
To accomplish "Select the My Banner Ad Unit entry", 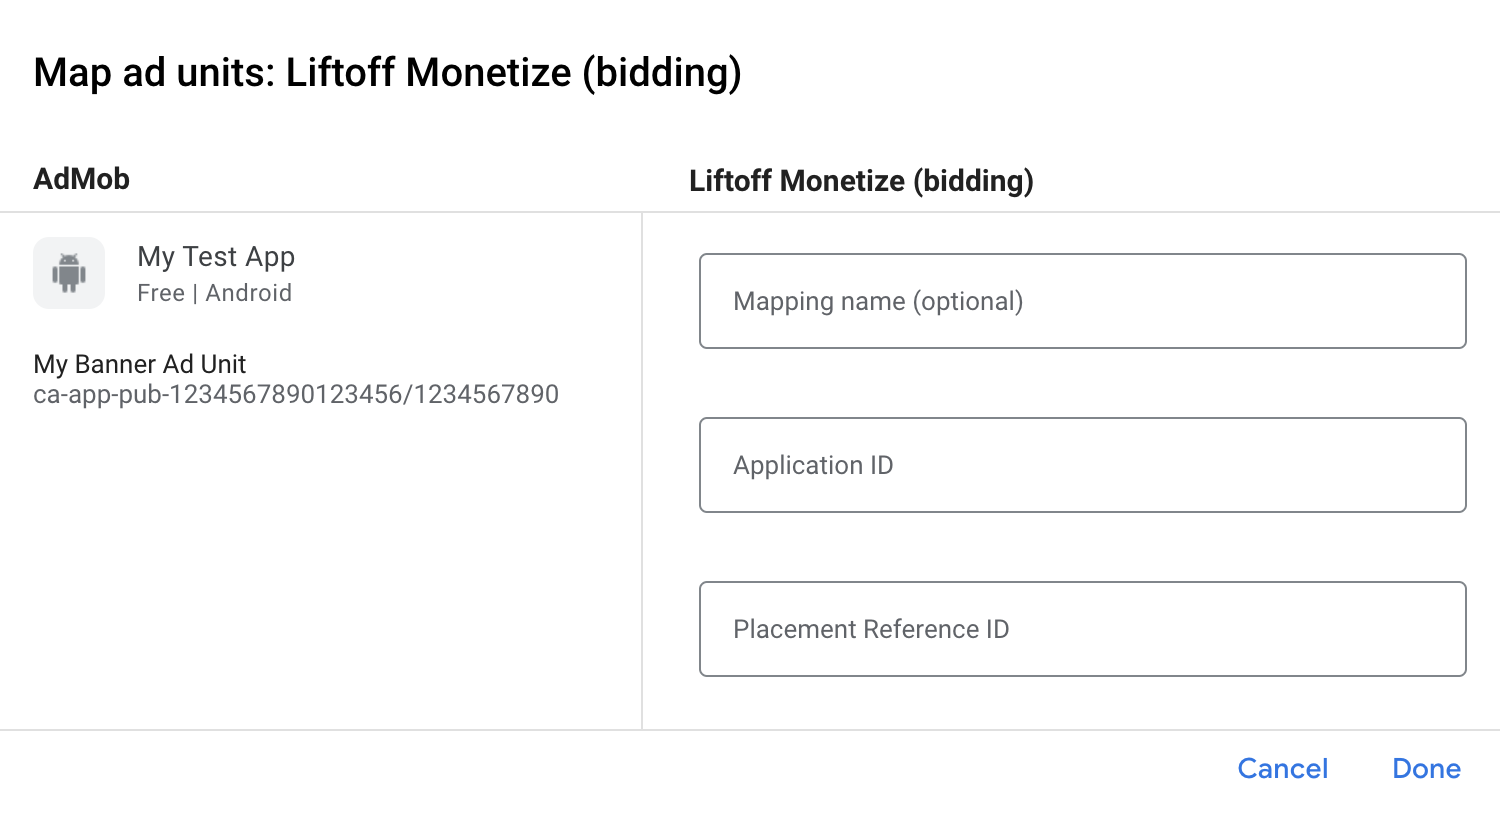I will coord(140,364).
